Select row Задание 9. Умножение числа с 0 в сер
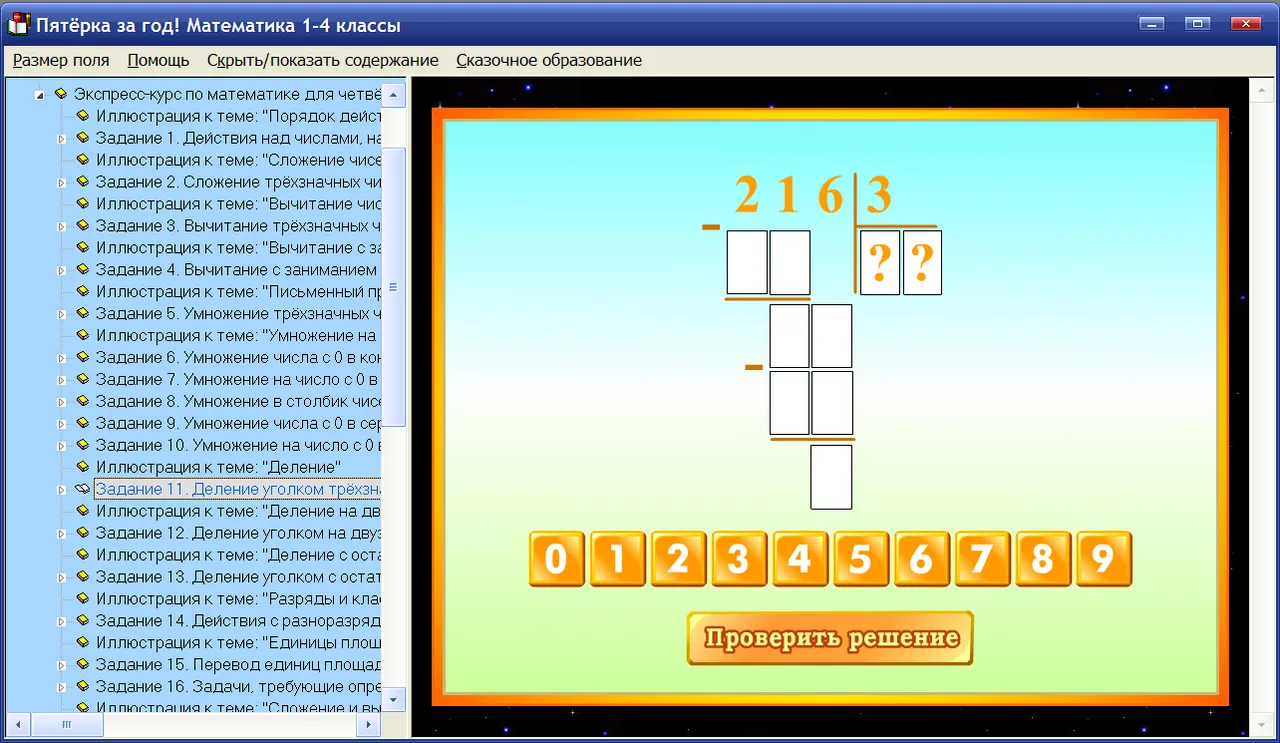The height and width of the screenshot is (743, 1280). (x=238, y=424)
